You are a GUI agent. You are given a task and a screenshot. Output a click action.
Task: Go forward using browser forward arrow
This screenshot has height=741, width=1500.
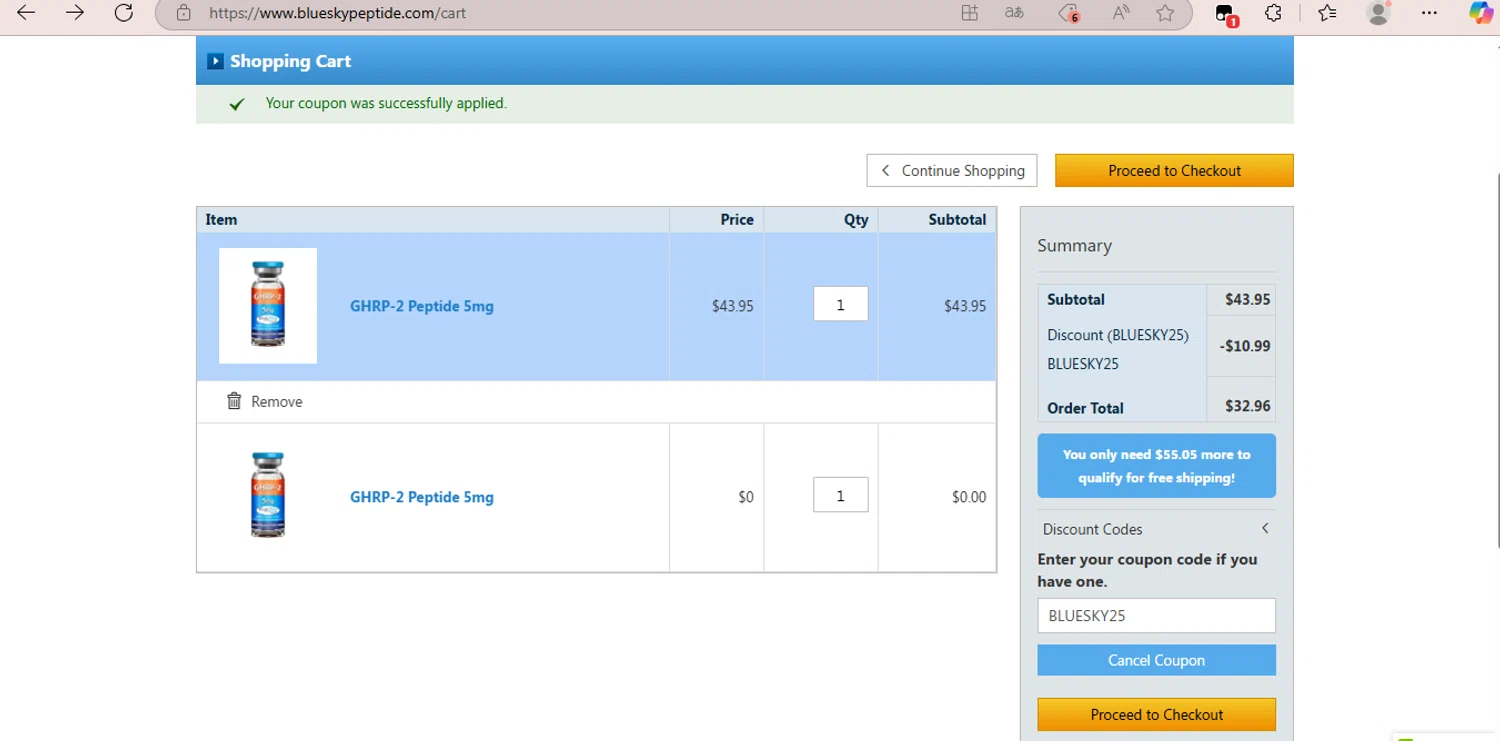click(75, 13)
